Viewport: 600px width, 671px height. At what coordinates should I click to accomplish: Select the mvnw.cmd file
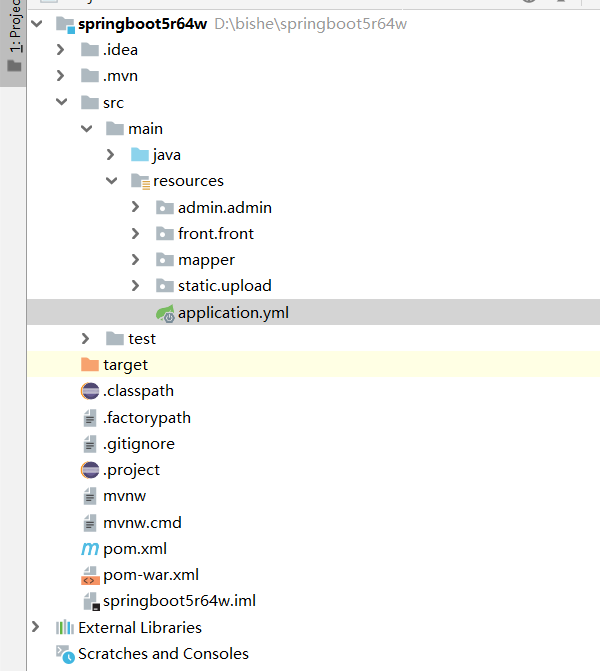142,522
